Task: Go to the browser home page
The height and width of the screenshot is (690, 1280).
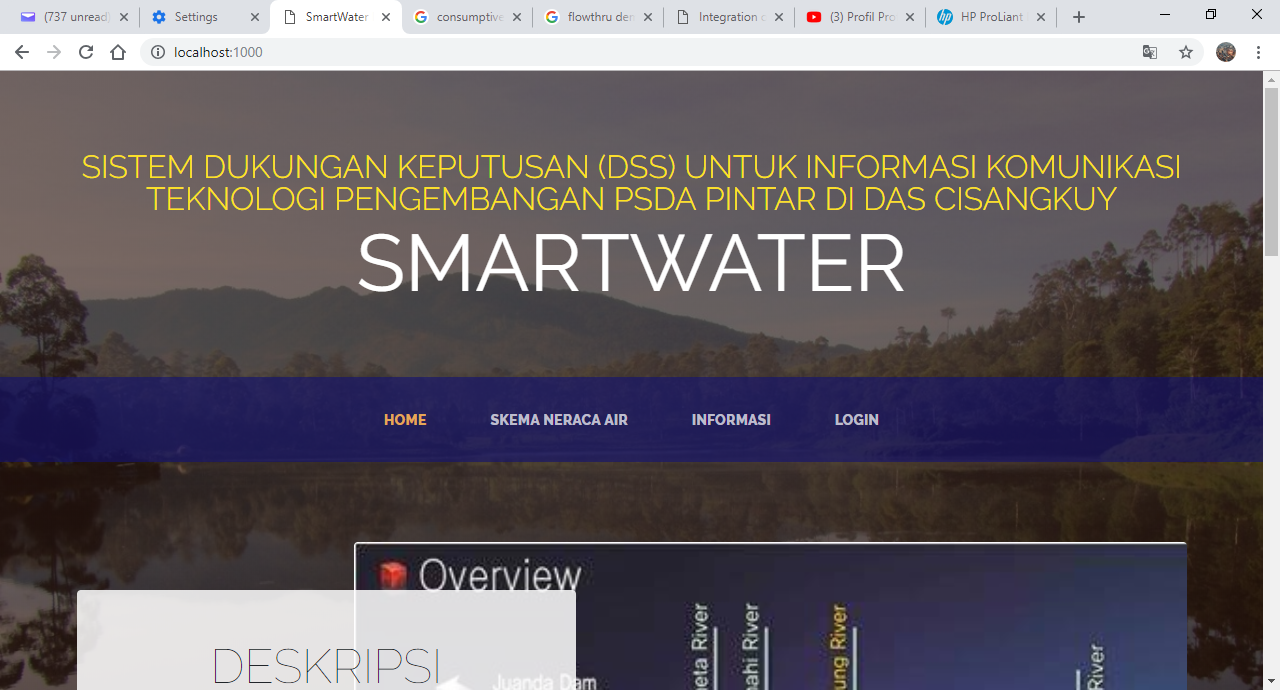Action: pyautogui.click(x=118, y=52)
